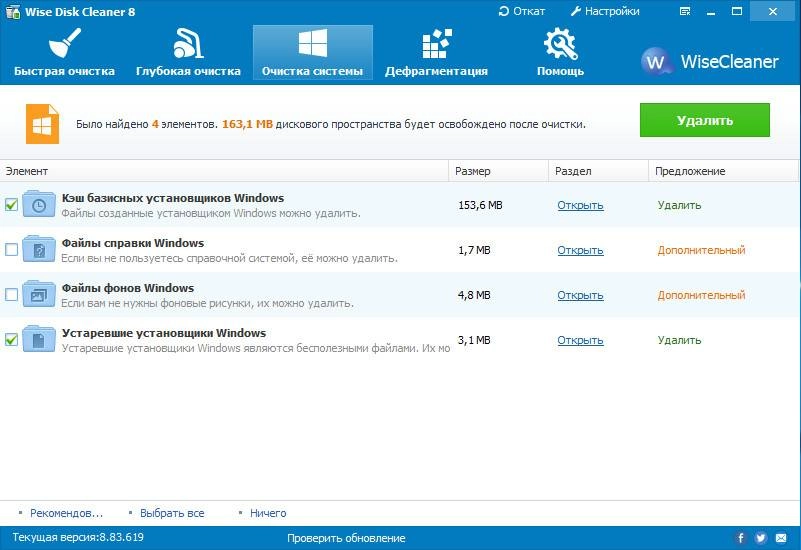Open the Дефрагментация tab

click(436, 52)
